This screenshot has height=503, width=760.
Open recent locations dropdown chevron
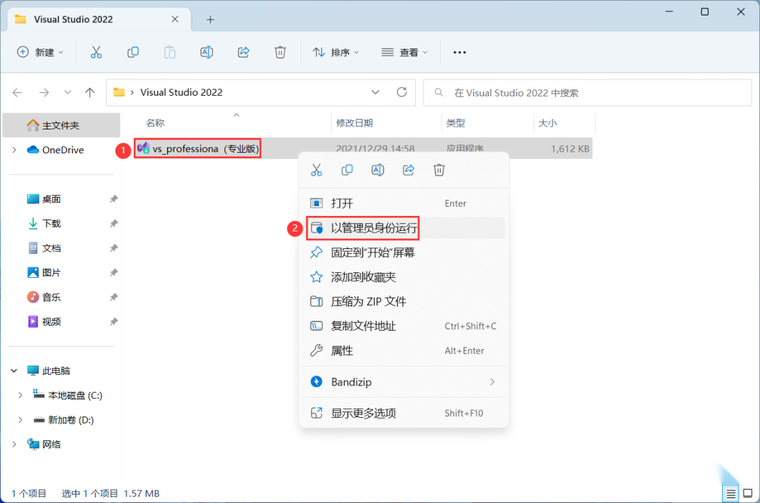click(x=67, y=93)
